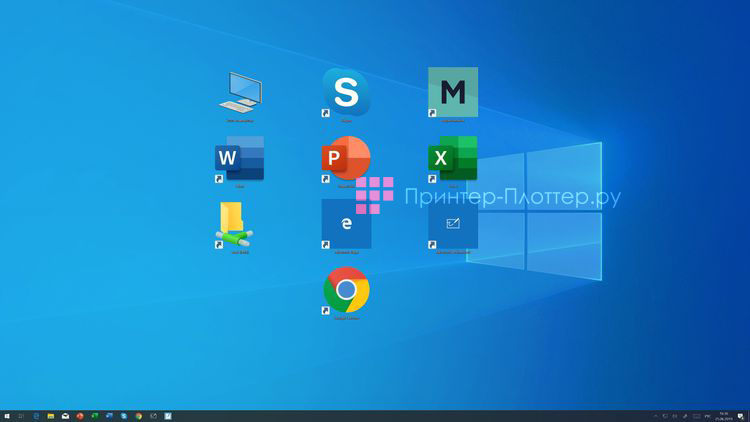750x422 pixels.
Task: Open File Explorer from the taskbar
Action: 51,415
